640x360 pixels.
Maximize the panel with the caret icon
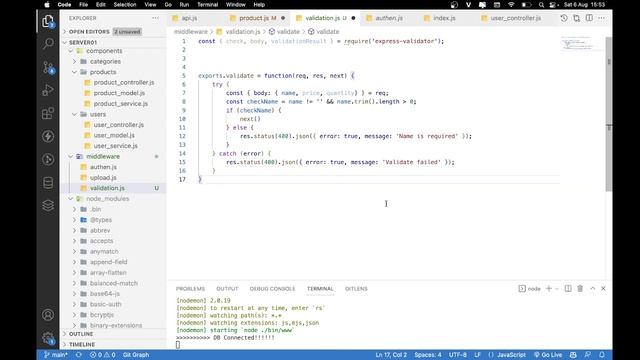(x=593, y=289)
